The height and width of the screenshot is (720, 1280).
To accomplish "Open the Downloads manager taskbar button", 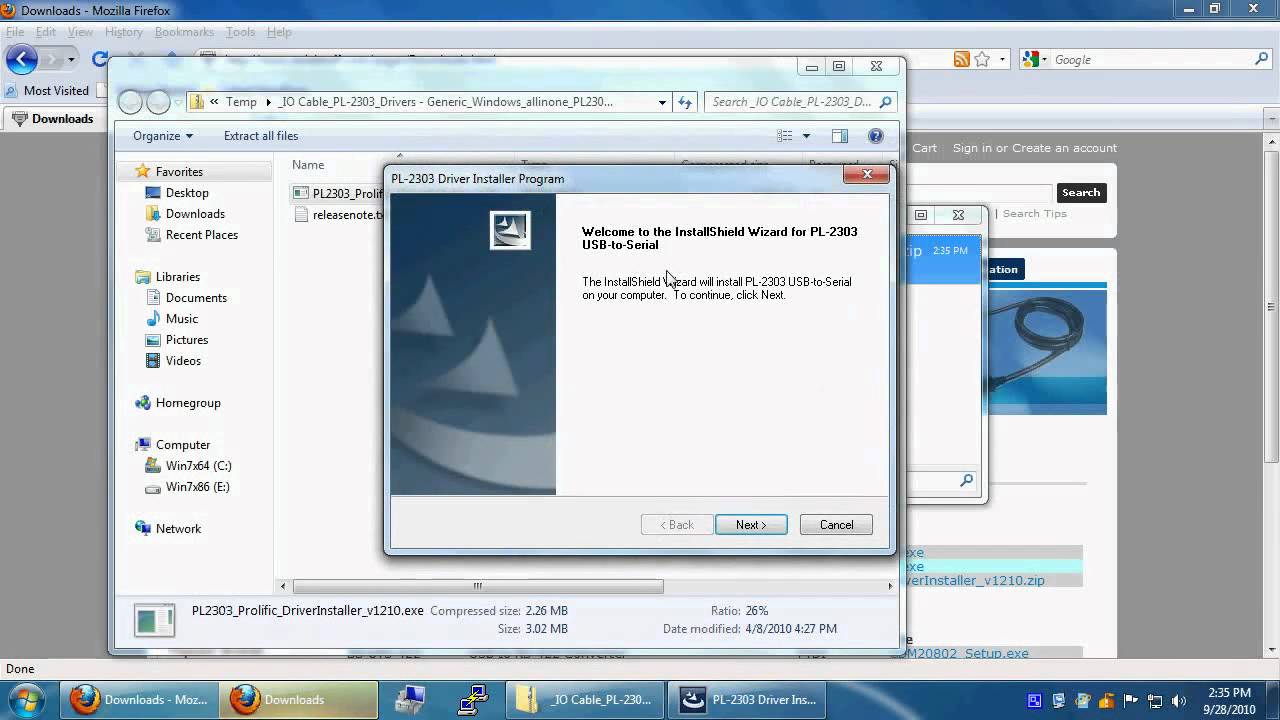I will tap(300, 700).
